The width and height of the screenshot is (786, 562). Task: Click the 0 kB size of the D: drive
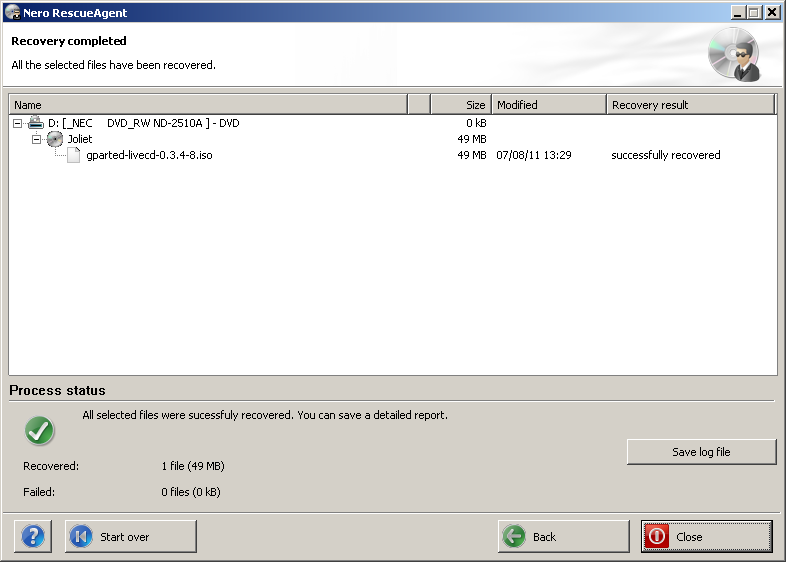pos(476,123)
